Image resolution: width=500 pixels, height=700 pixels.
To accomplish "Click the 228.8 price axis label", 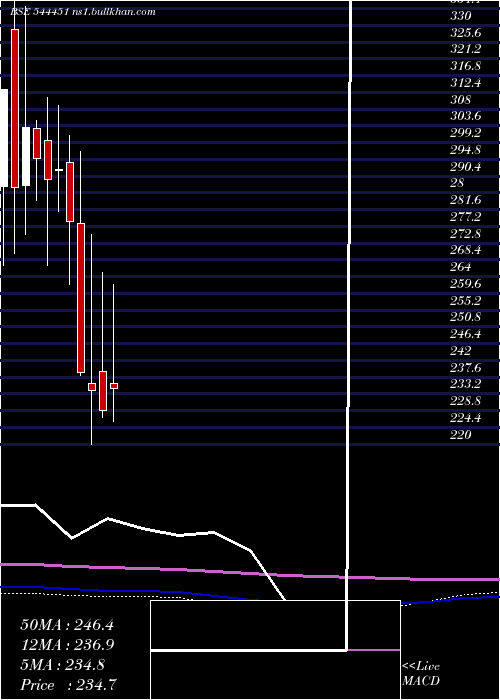I will tap(465, 400).
